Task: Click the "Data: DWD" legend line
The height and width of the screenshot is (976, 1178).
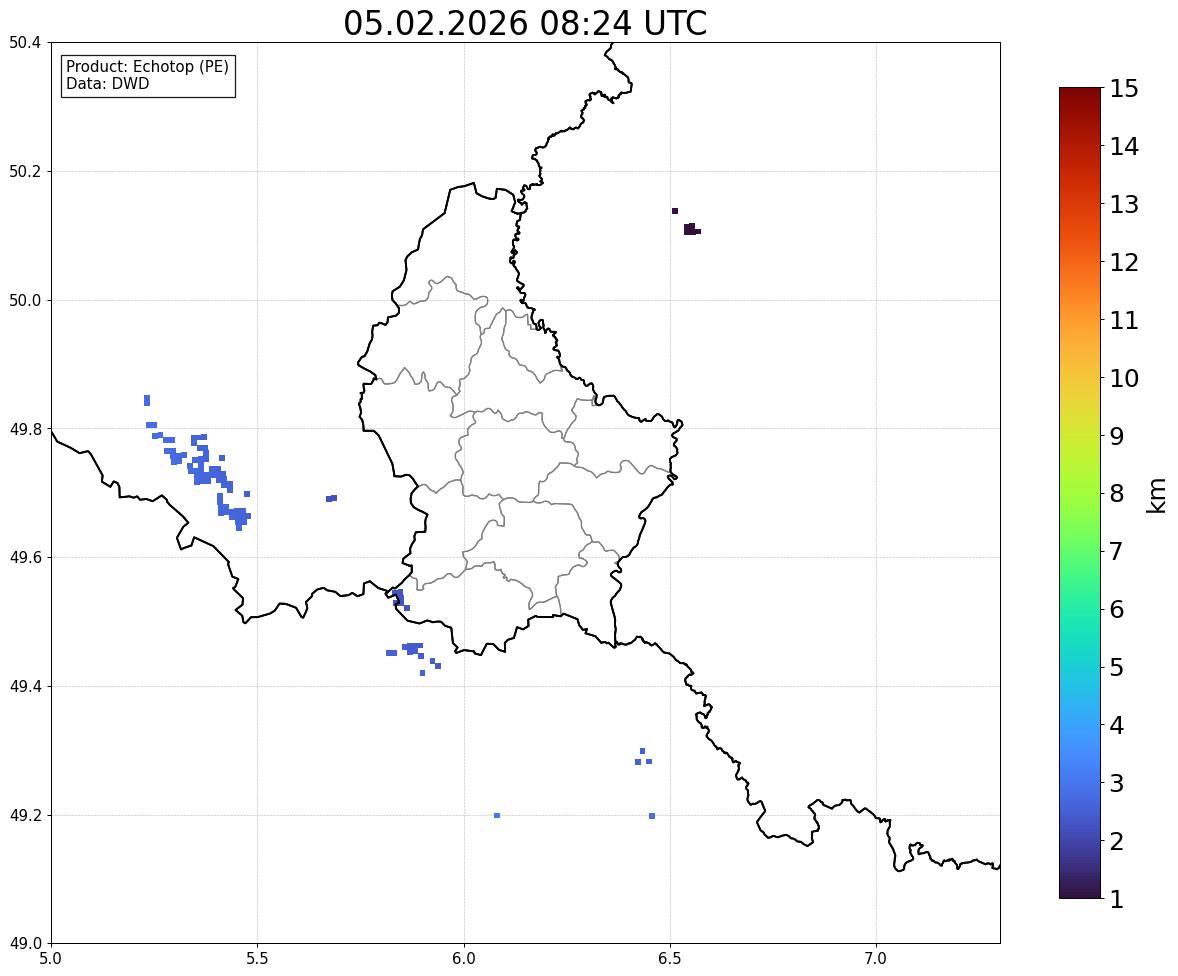Action: [107, 83]
